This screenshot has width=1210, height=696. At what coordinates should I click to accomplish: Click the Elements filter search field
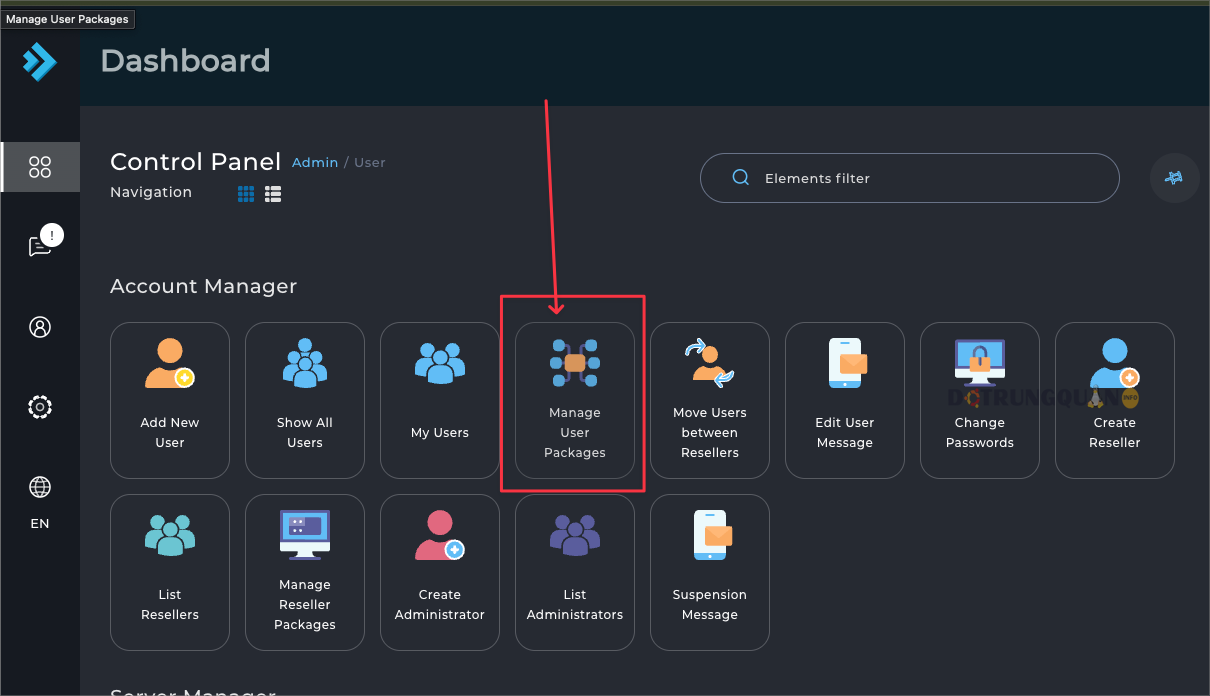click(x=910, y=178)
